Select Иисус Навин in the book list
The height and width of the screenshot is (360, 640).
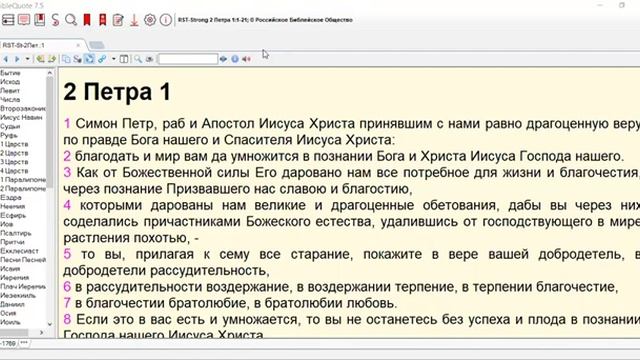[x=21, y=118]
